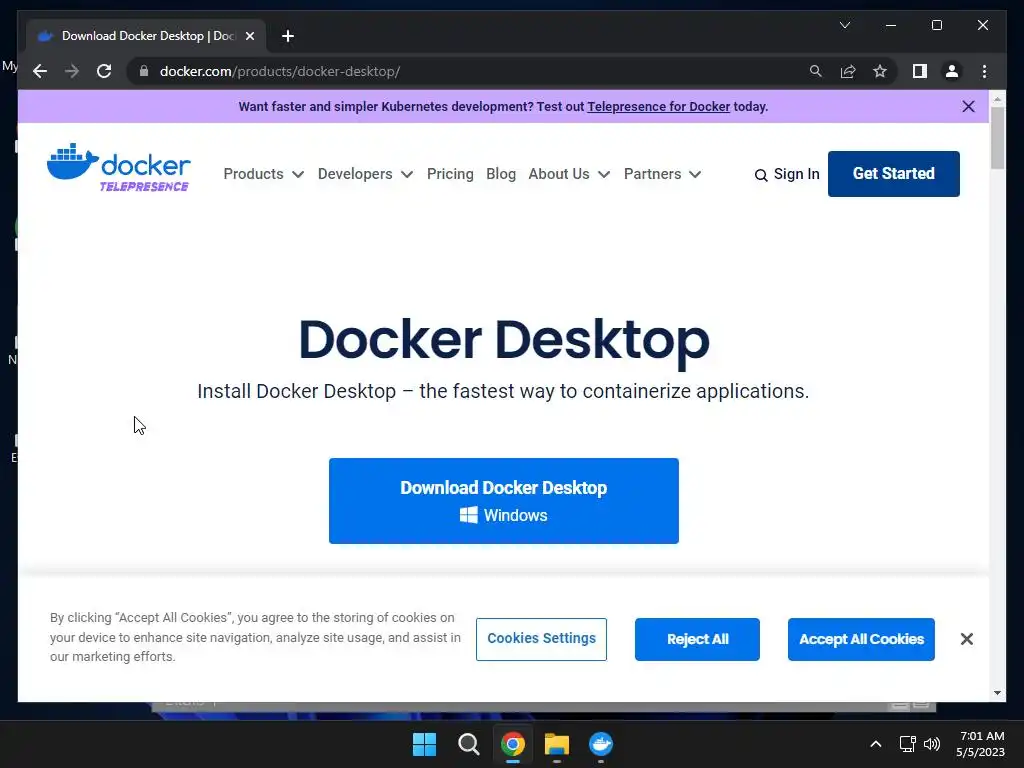Share this page via address bar icon
The height and width of the screenshot is (768, 1024).
click(848, 71)
